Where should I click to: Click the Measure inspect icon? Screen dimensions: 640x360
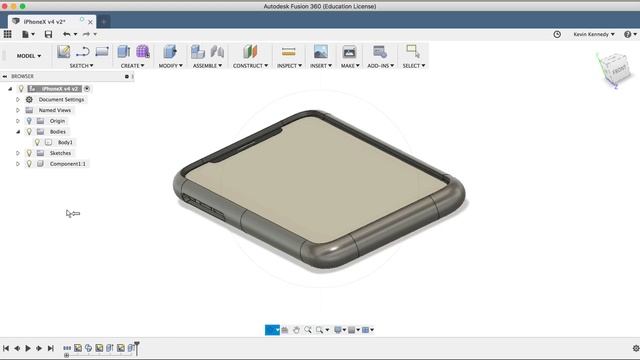[289, 52]
